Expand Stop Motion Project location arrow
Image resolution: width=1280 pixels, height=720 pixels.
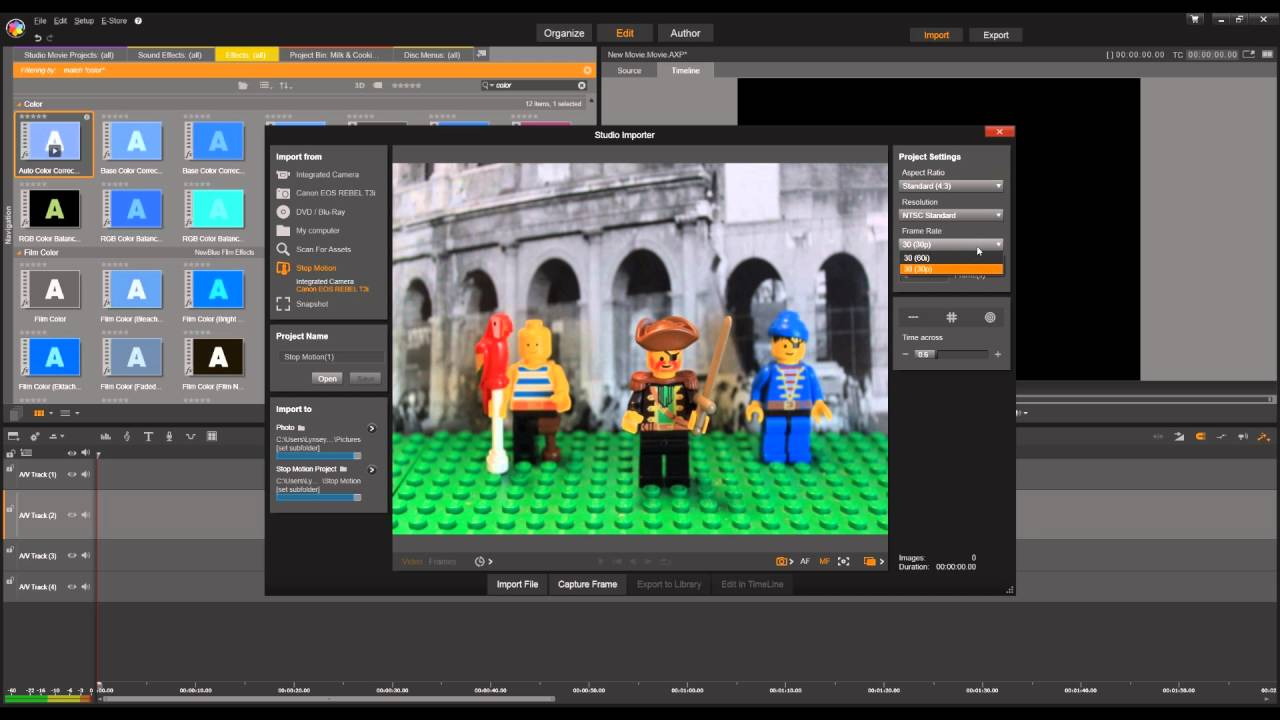pos(371,469)
